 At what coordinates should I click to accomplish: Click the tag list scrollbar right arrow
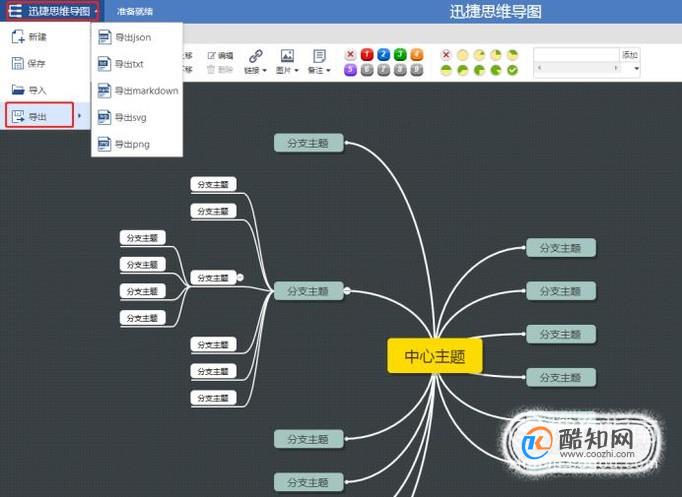pyautogui.click(x=615, y=68)
